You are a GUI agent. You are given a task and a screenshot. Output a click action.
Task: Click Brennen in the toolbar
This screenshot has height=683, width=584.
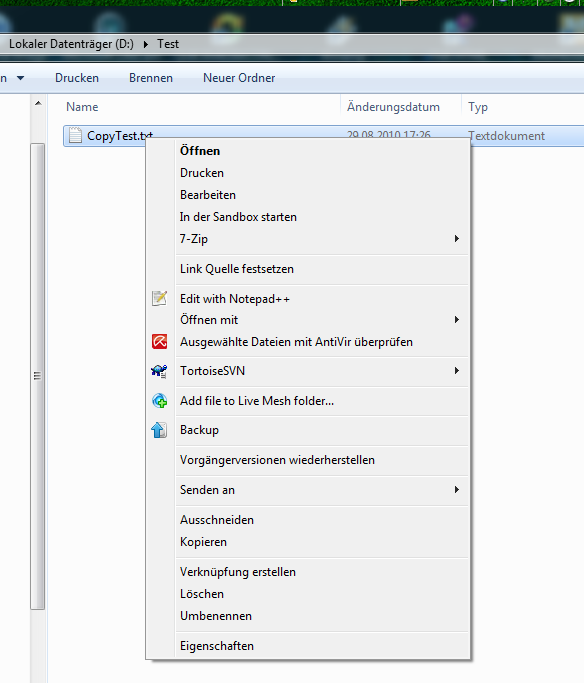pos(151,78)
